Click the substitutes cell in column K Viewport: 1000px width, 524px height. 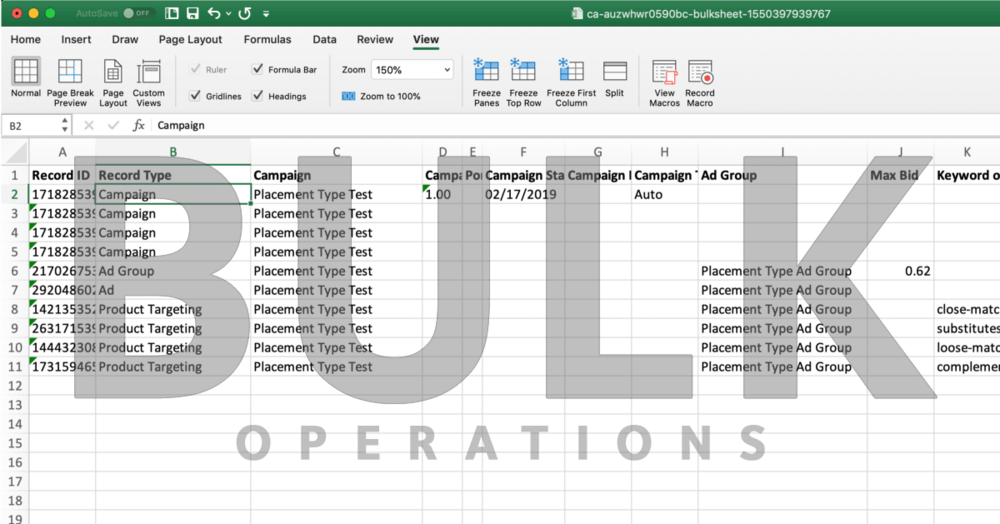[x=967, y=328]
